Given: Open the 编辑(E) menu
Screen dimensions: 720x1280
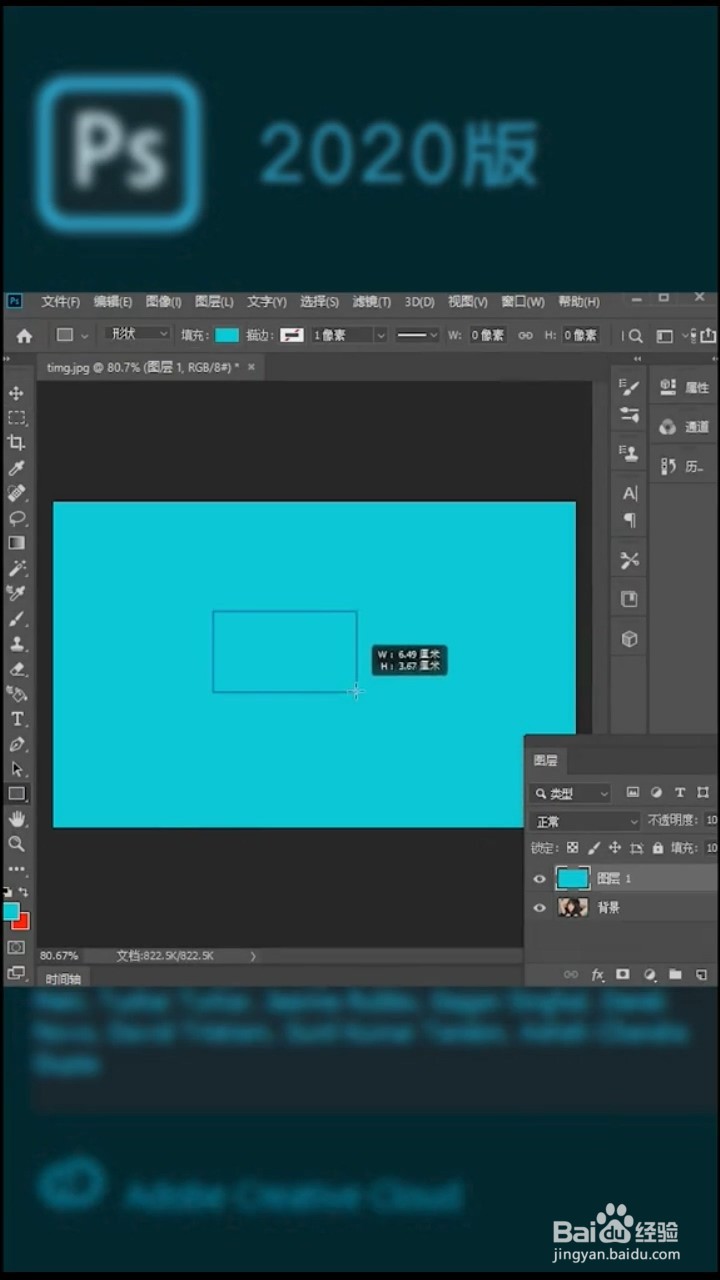Looking at the screenshot, I should point(113,302).
